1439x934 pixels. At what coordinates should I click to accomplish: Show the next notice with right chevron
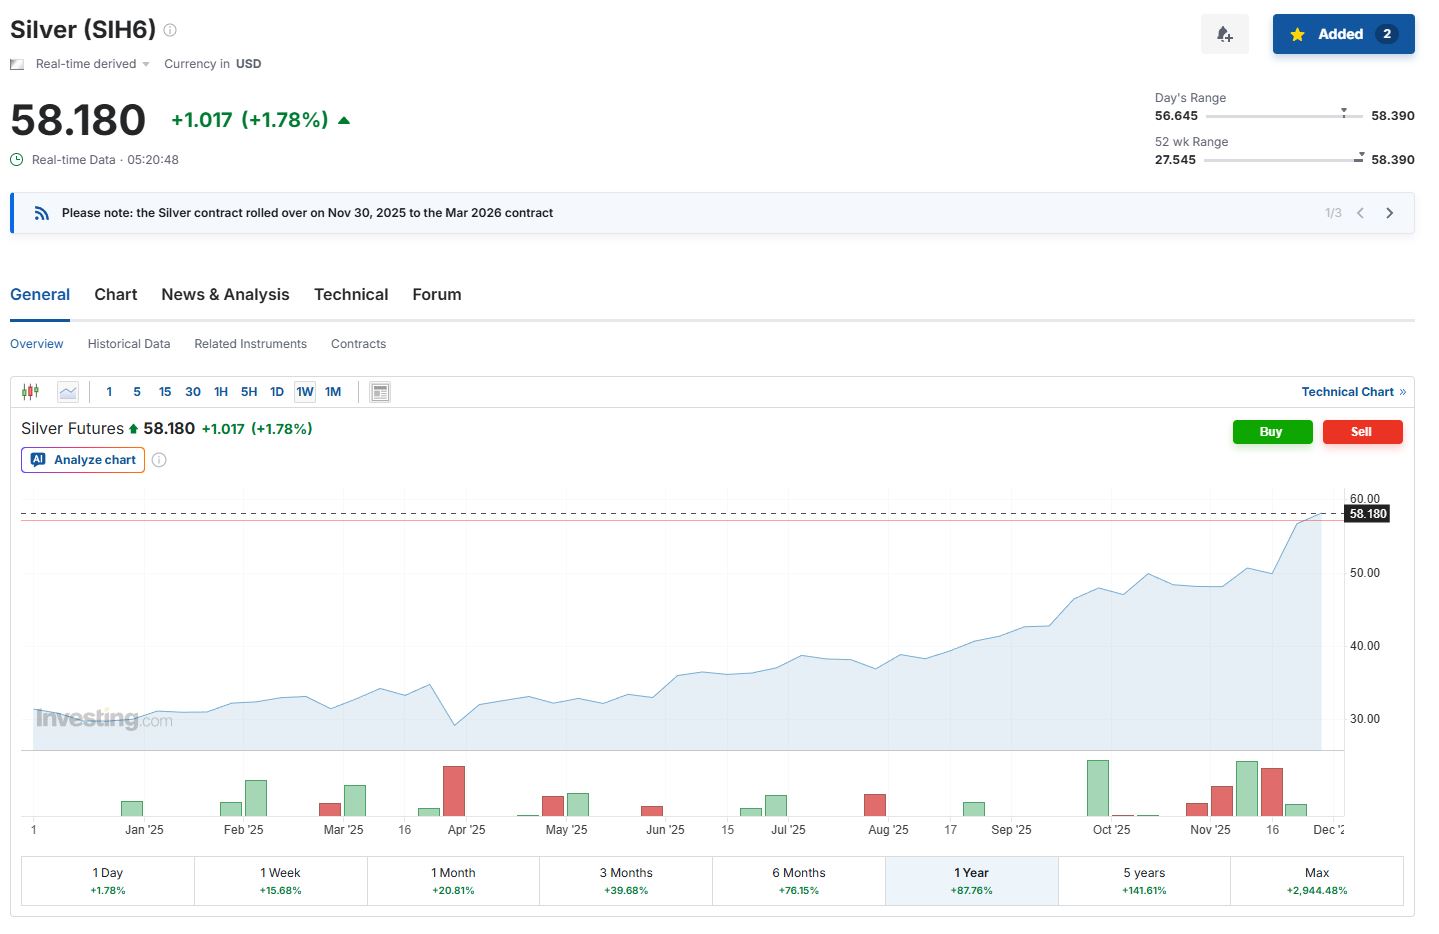tap(1389, 213)
